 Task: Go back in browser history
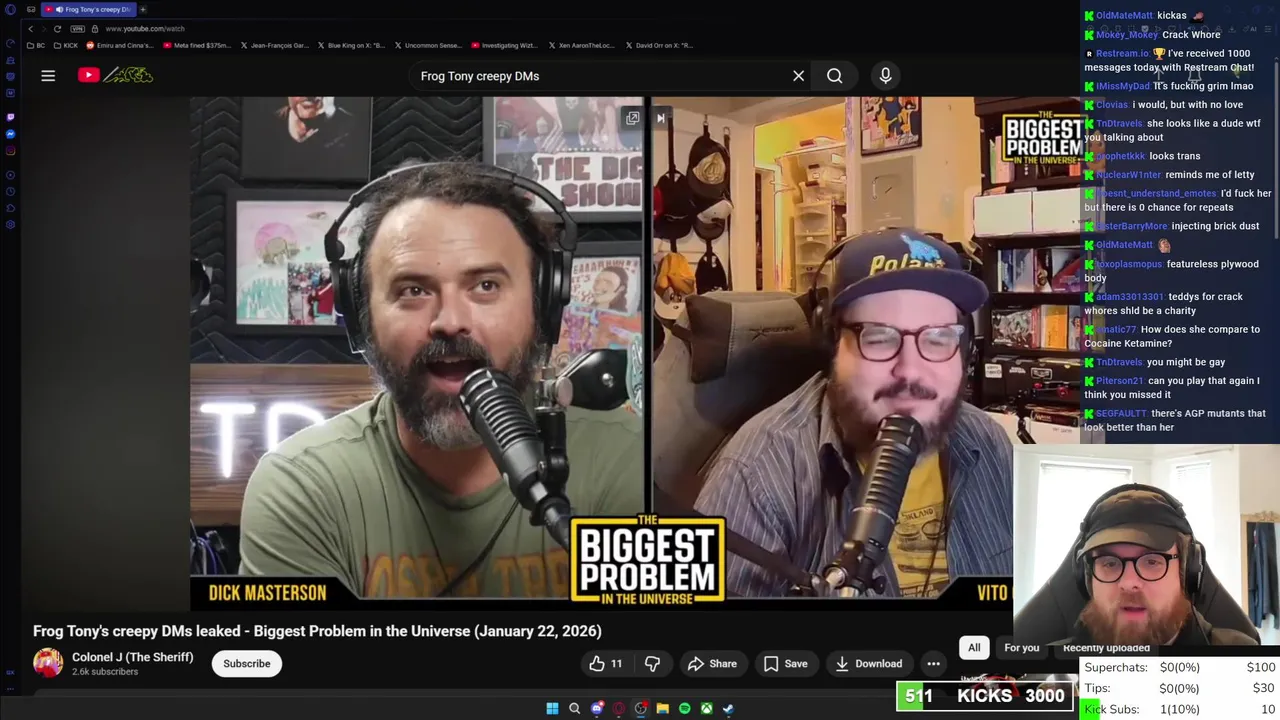point(31,29)
